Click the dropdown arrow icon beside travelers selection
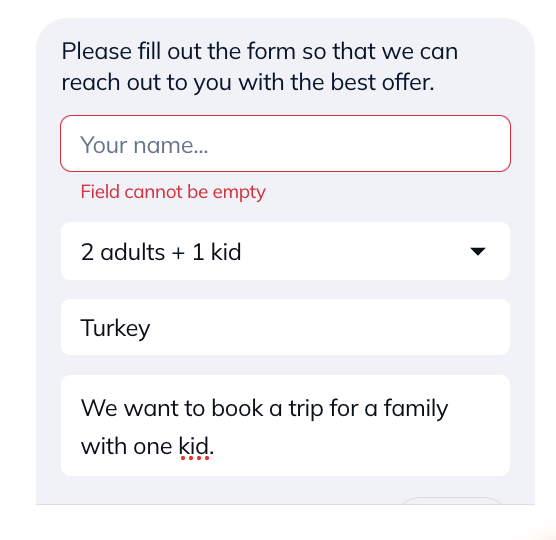 (x=477, y=251)
